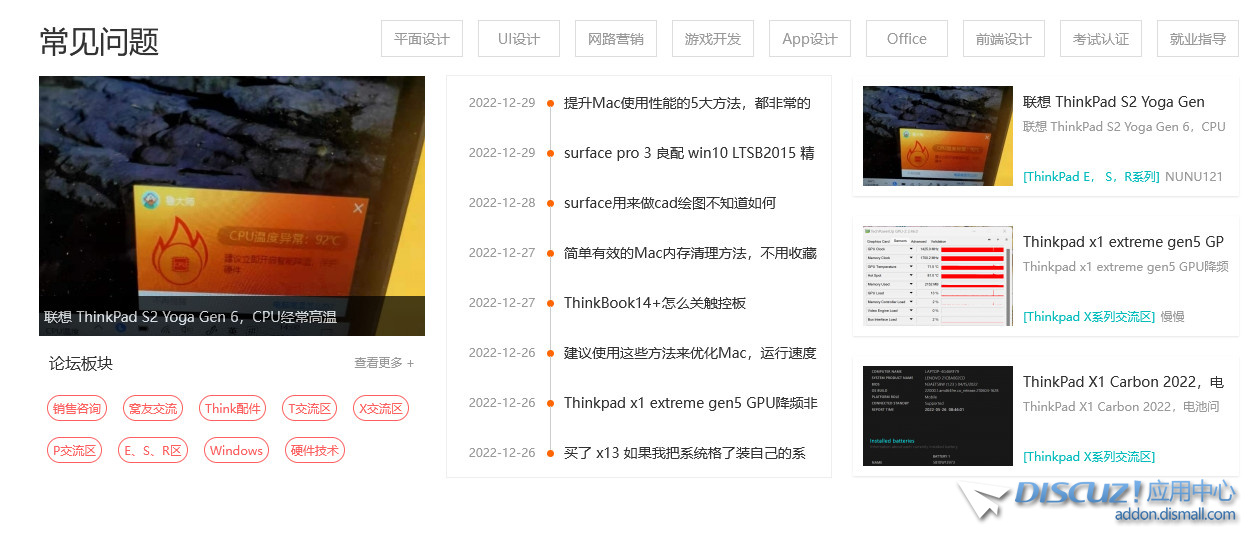This screenshot has width=1254, height=540.
Task: Open the 前端设计 tab
Action: point(1004,39)
